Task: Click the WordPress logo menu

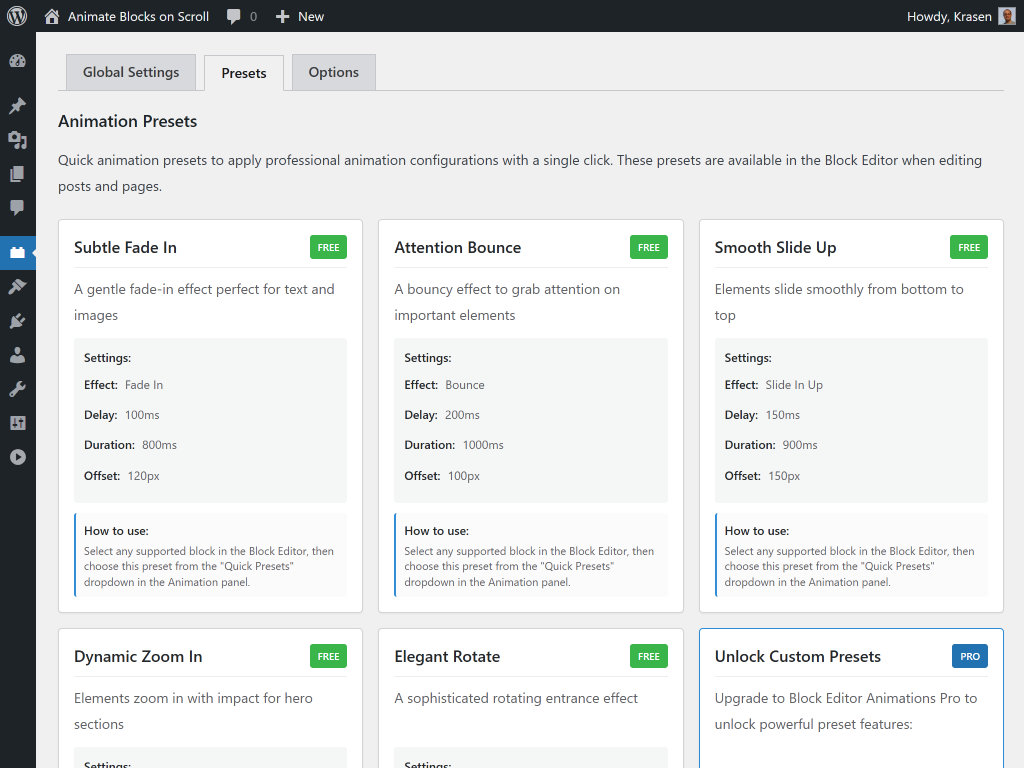Action: tap(17, 16)
